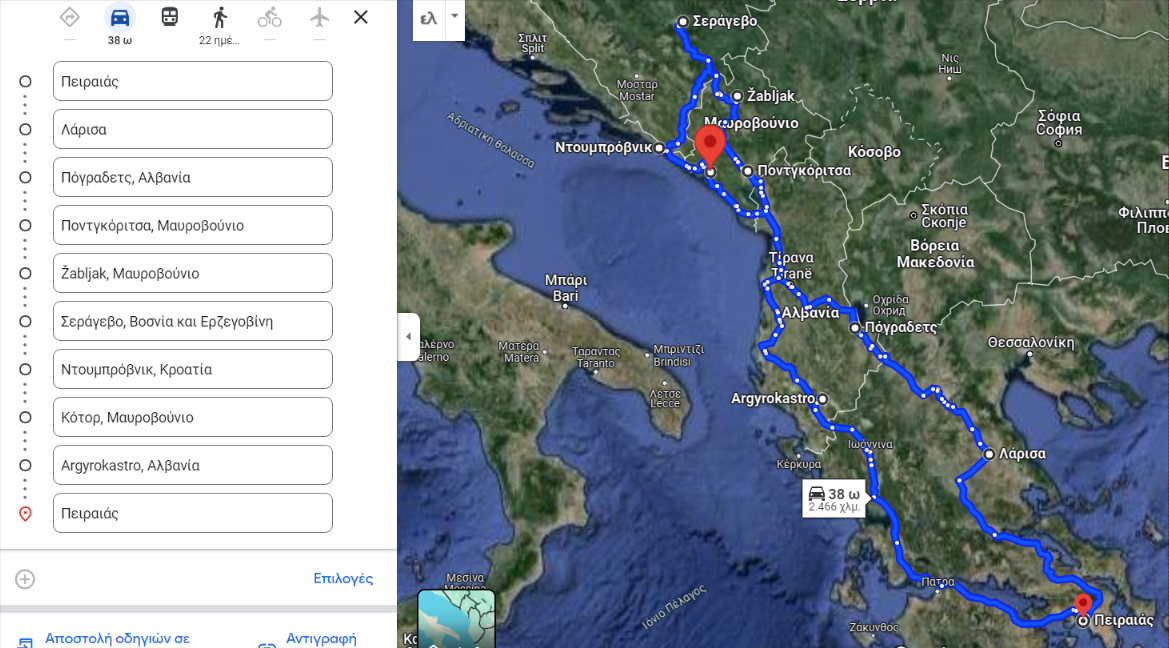Click the ελ language button on map
Screen dimensions: 1169x648
coord(429,19)
